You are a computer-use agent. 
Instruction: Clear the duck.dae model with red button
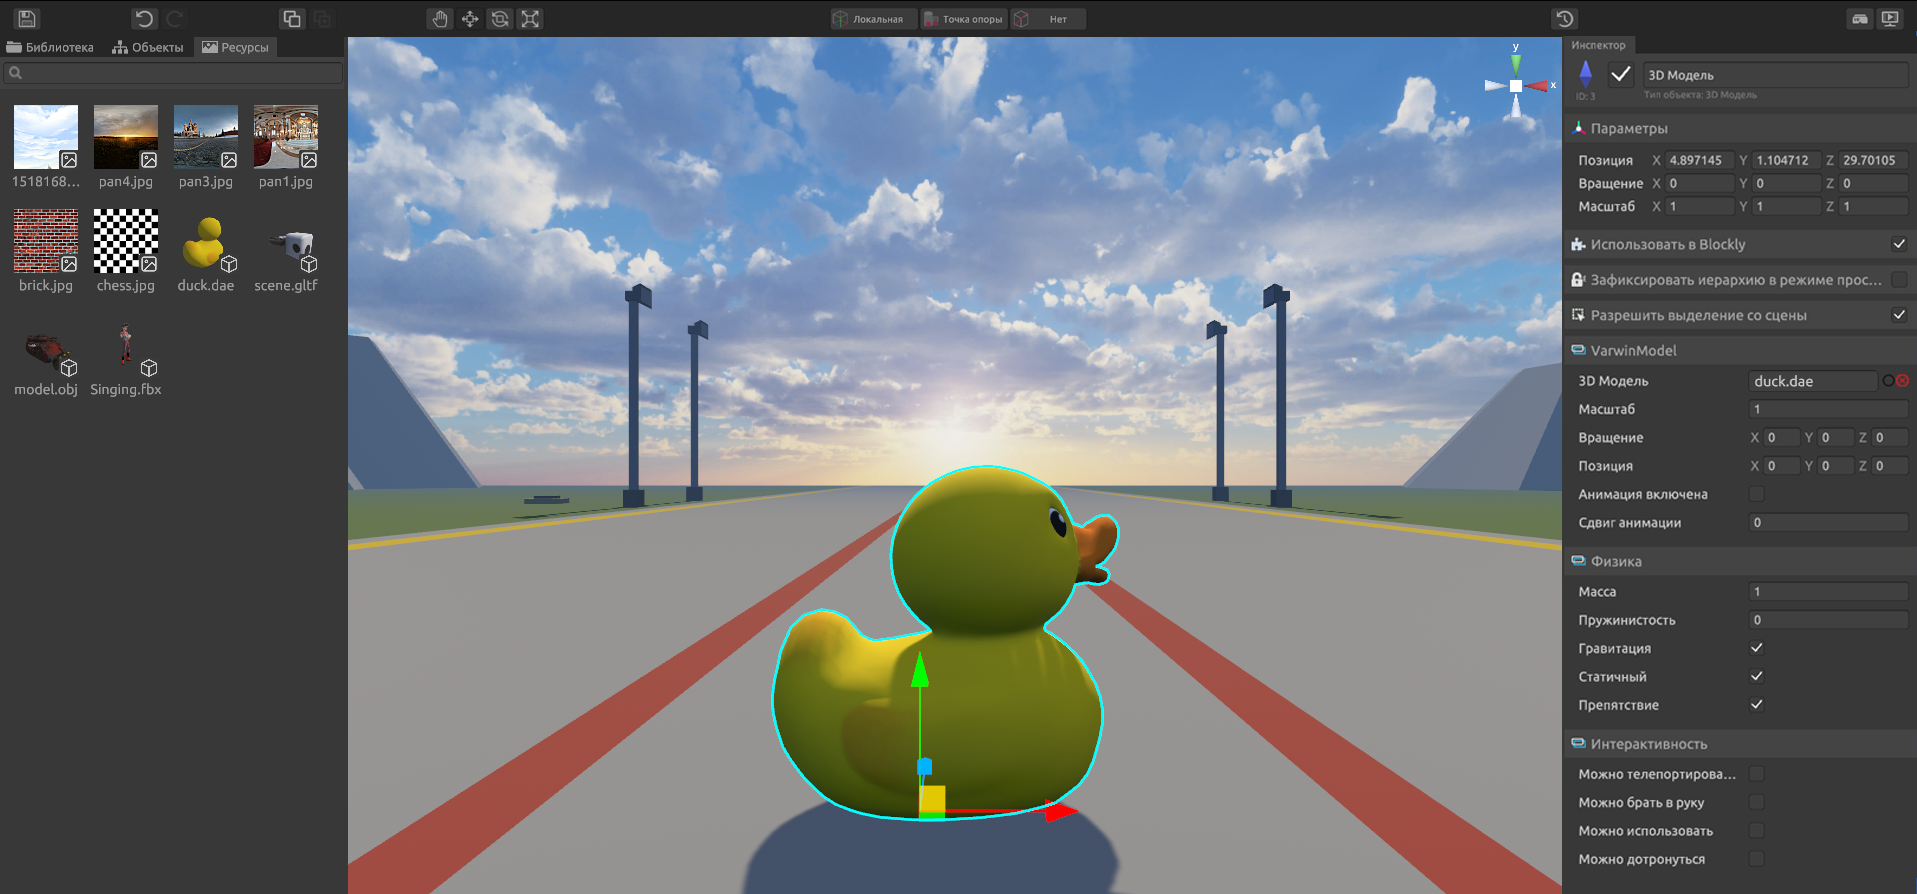(x=1903, y=381)
